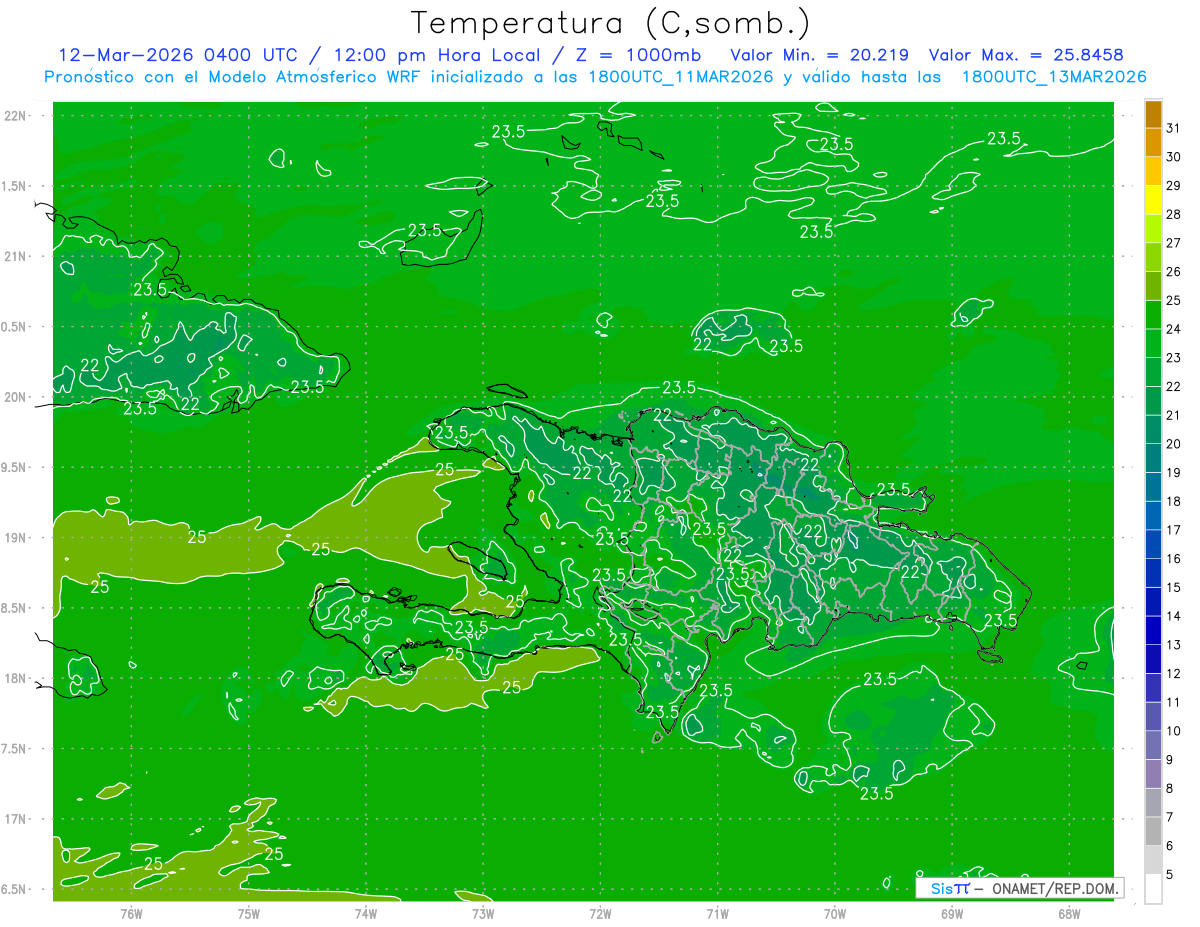Click the "18N" latitude axis label
Screen dimensions: 1200x927
point(15,678)
